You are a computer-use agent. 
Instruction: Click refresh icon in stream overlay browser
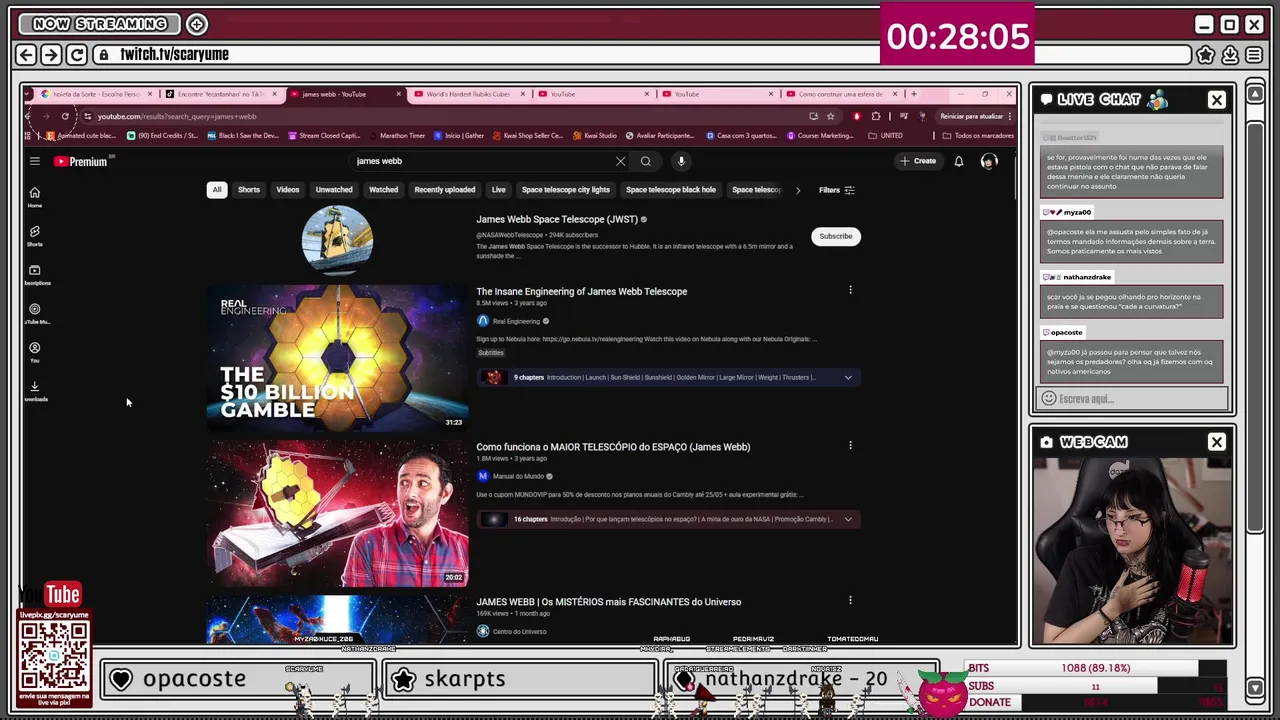pyautogui.click(x=77, y=54)
